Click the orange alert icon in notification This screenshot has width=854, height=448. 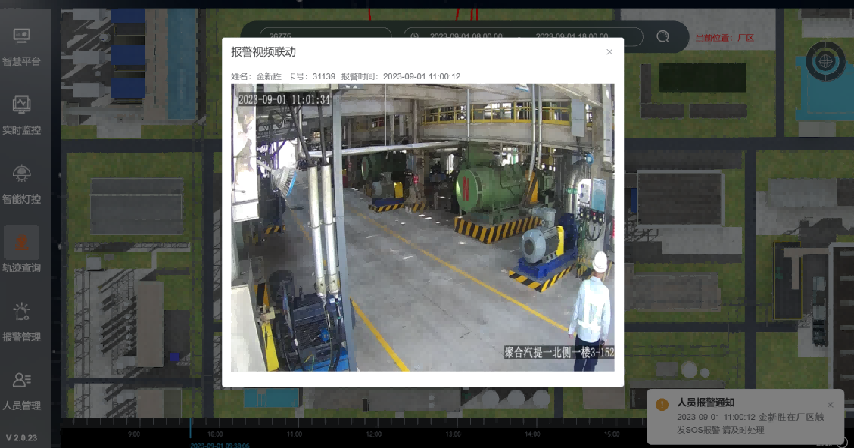[x=662, y=404]
